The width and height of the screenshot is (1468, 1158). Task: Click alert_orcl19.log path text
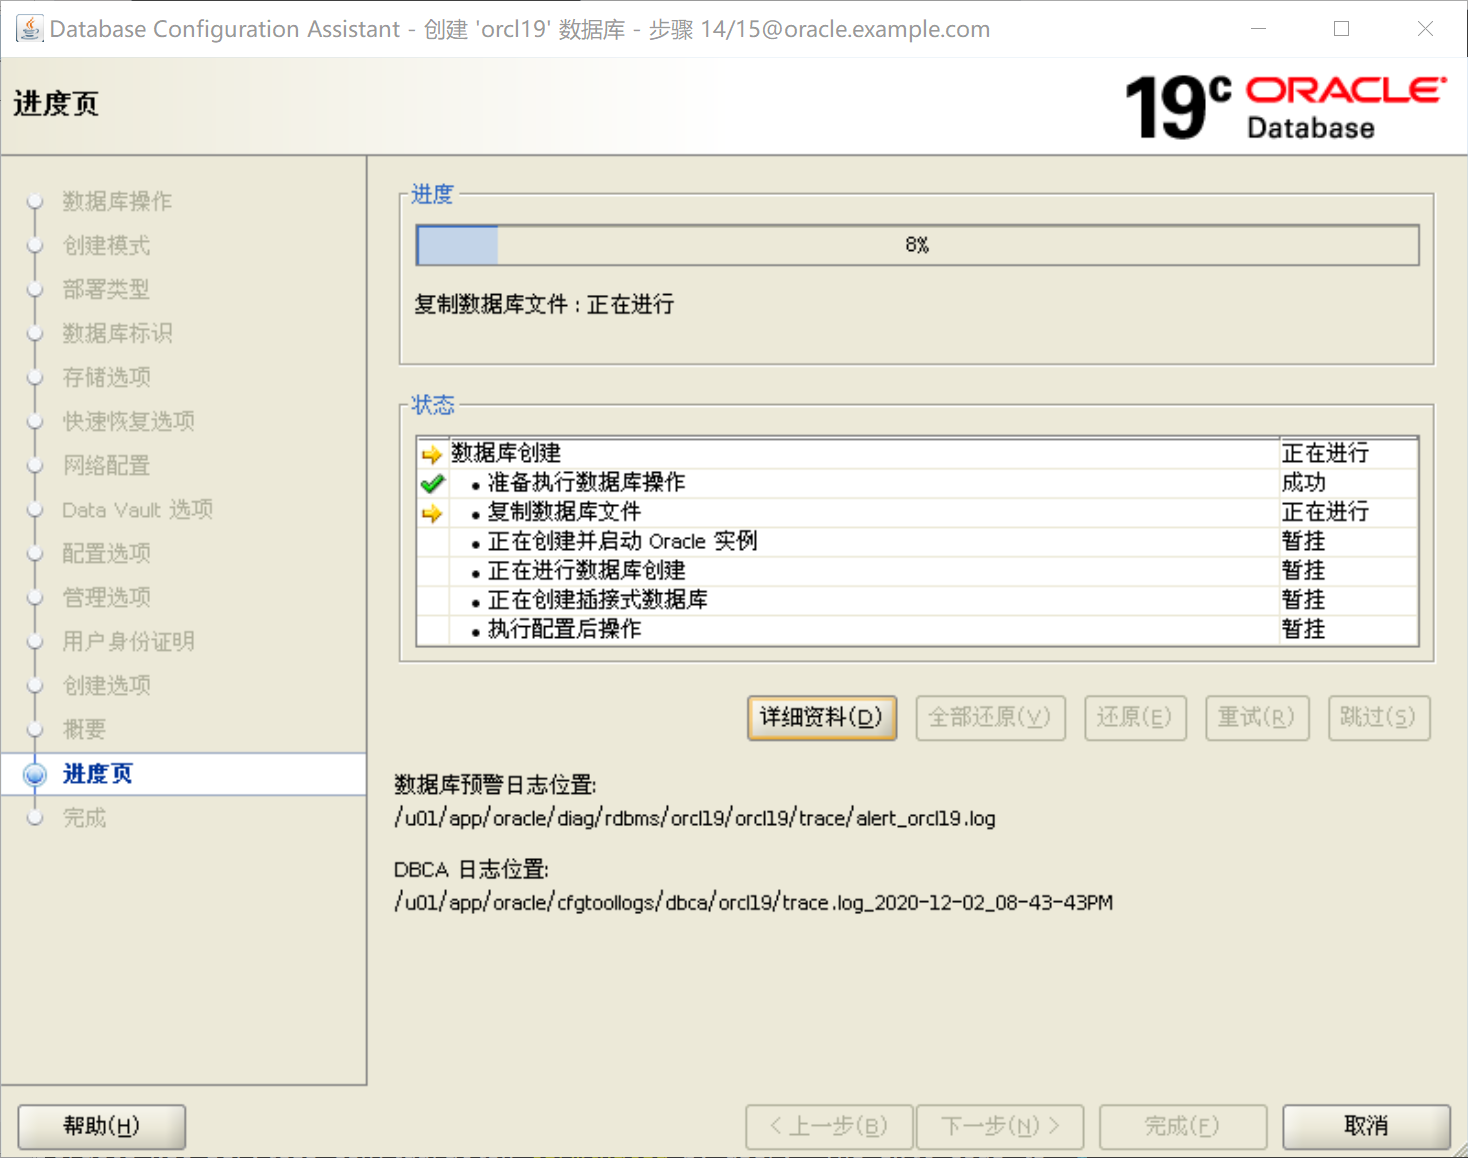pos(695,818)
